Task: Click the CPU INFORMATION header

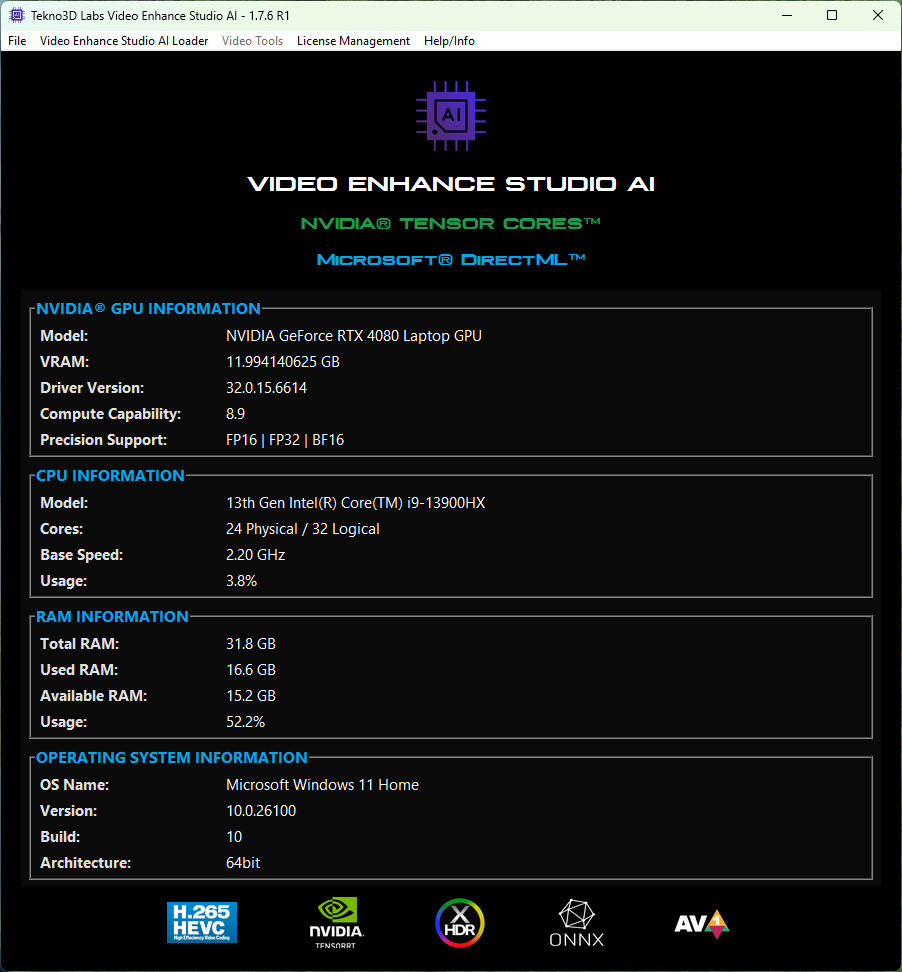Action: (x=110, y=475)
